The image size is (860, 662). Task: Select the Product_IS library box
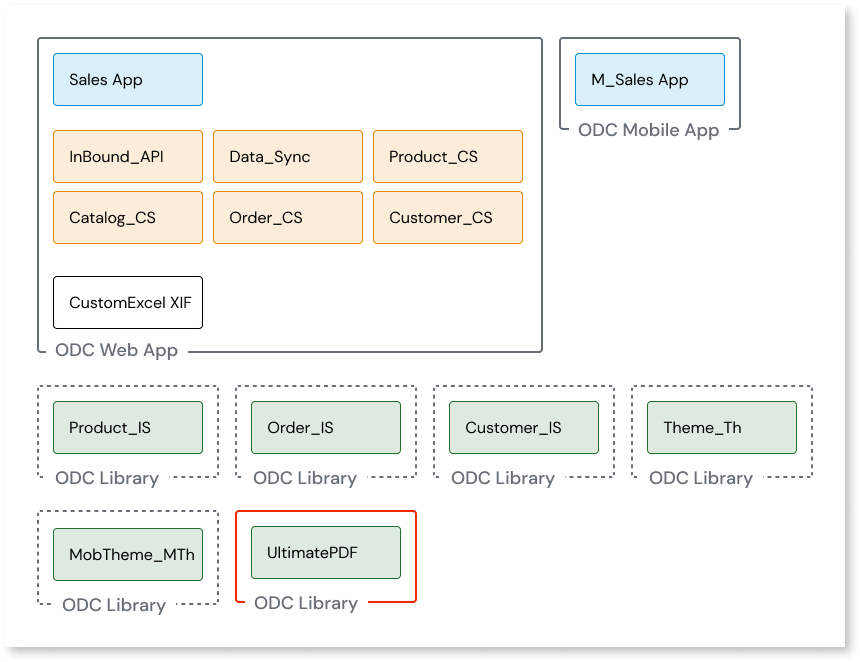tap(128, 427)
